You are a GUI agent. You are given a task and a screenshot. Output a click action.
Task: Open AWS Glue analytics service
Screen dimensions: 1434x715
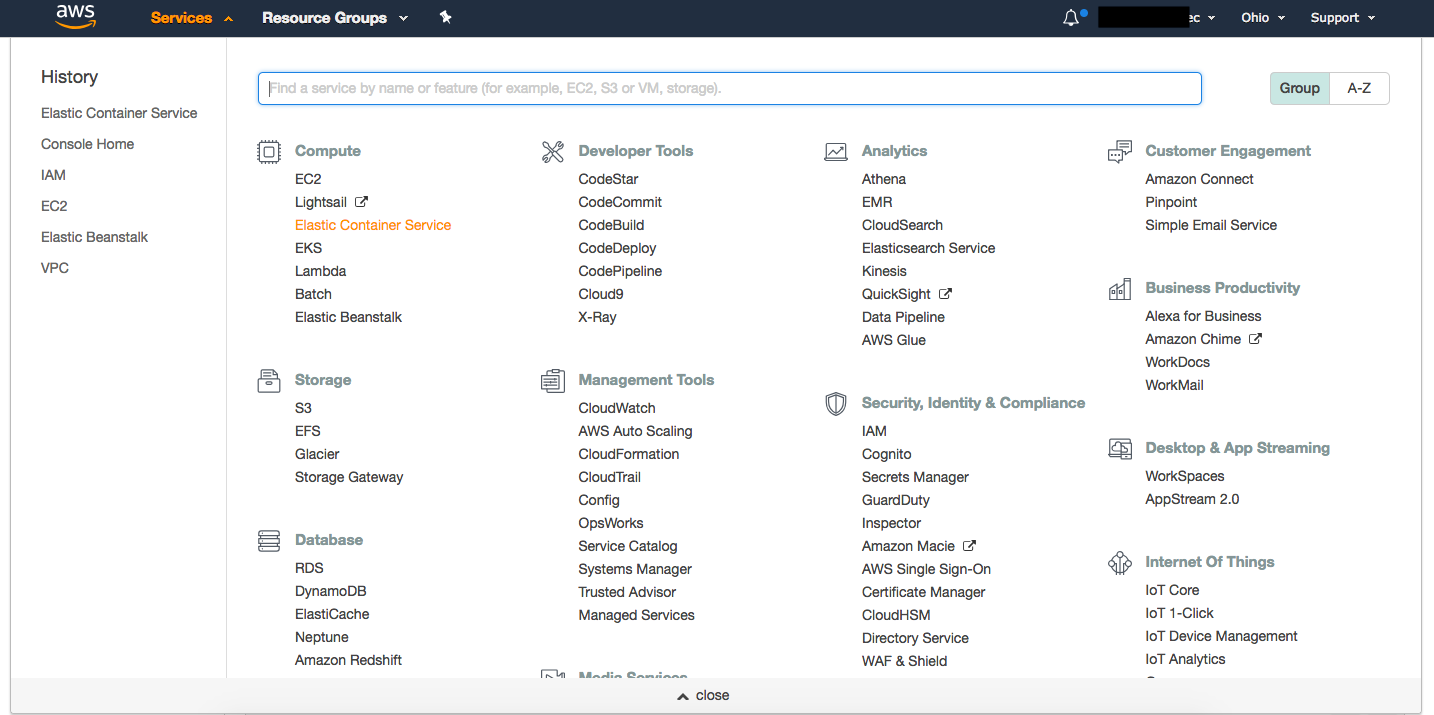click(x=894, y=340)
